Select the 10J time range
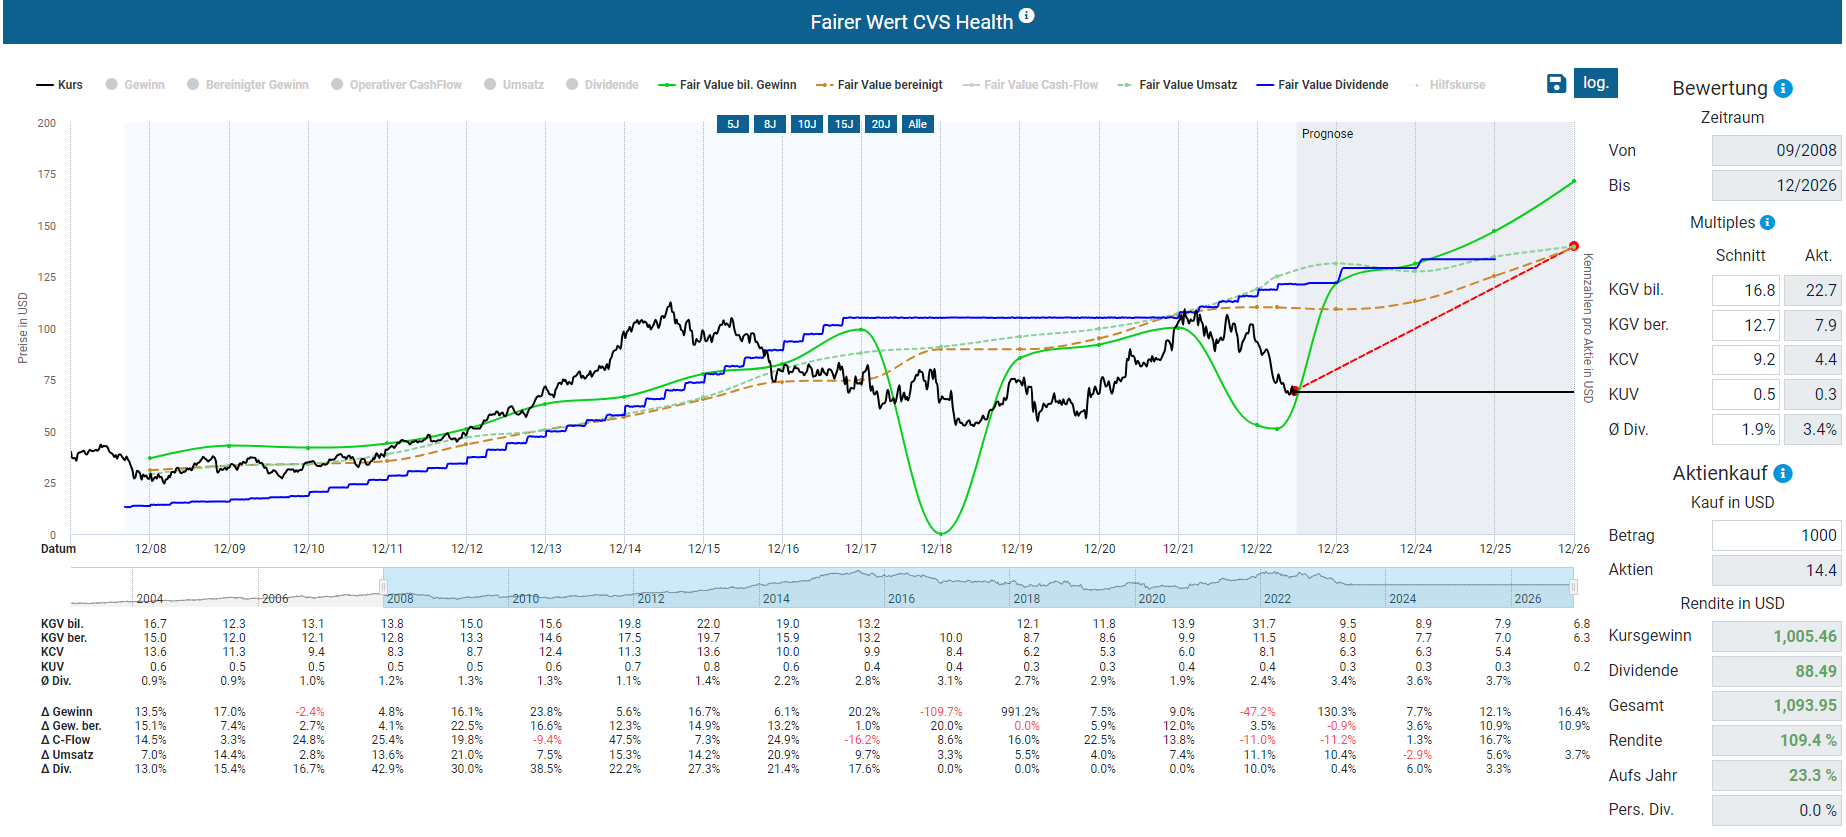The image size is (1846, 837). [807, 124]
